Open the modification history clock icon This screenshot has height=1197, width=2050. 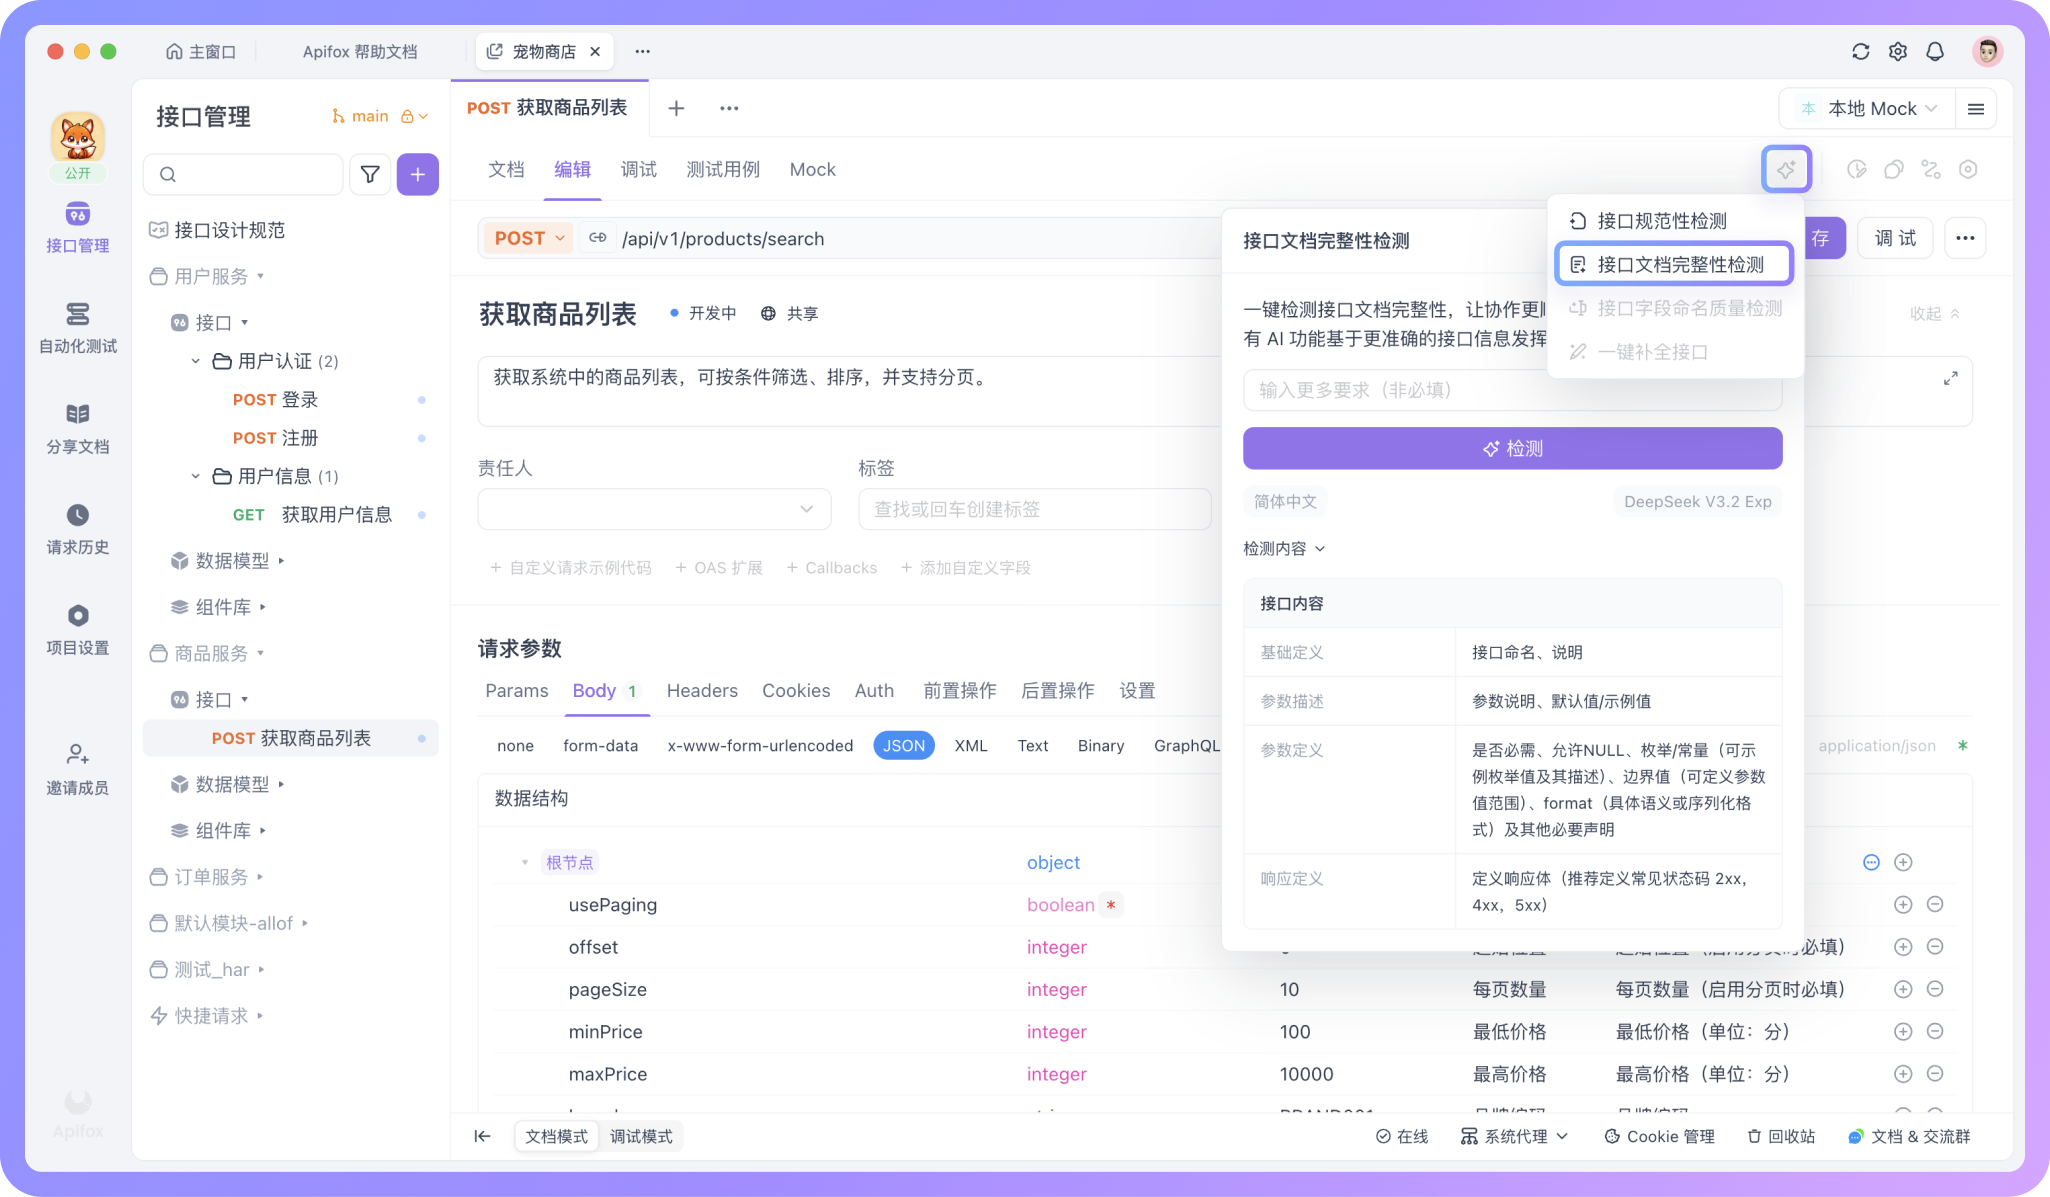(x=1857, y=169)
